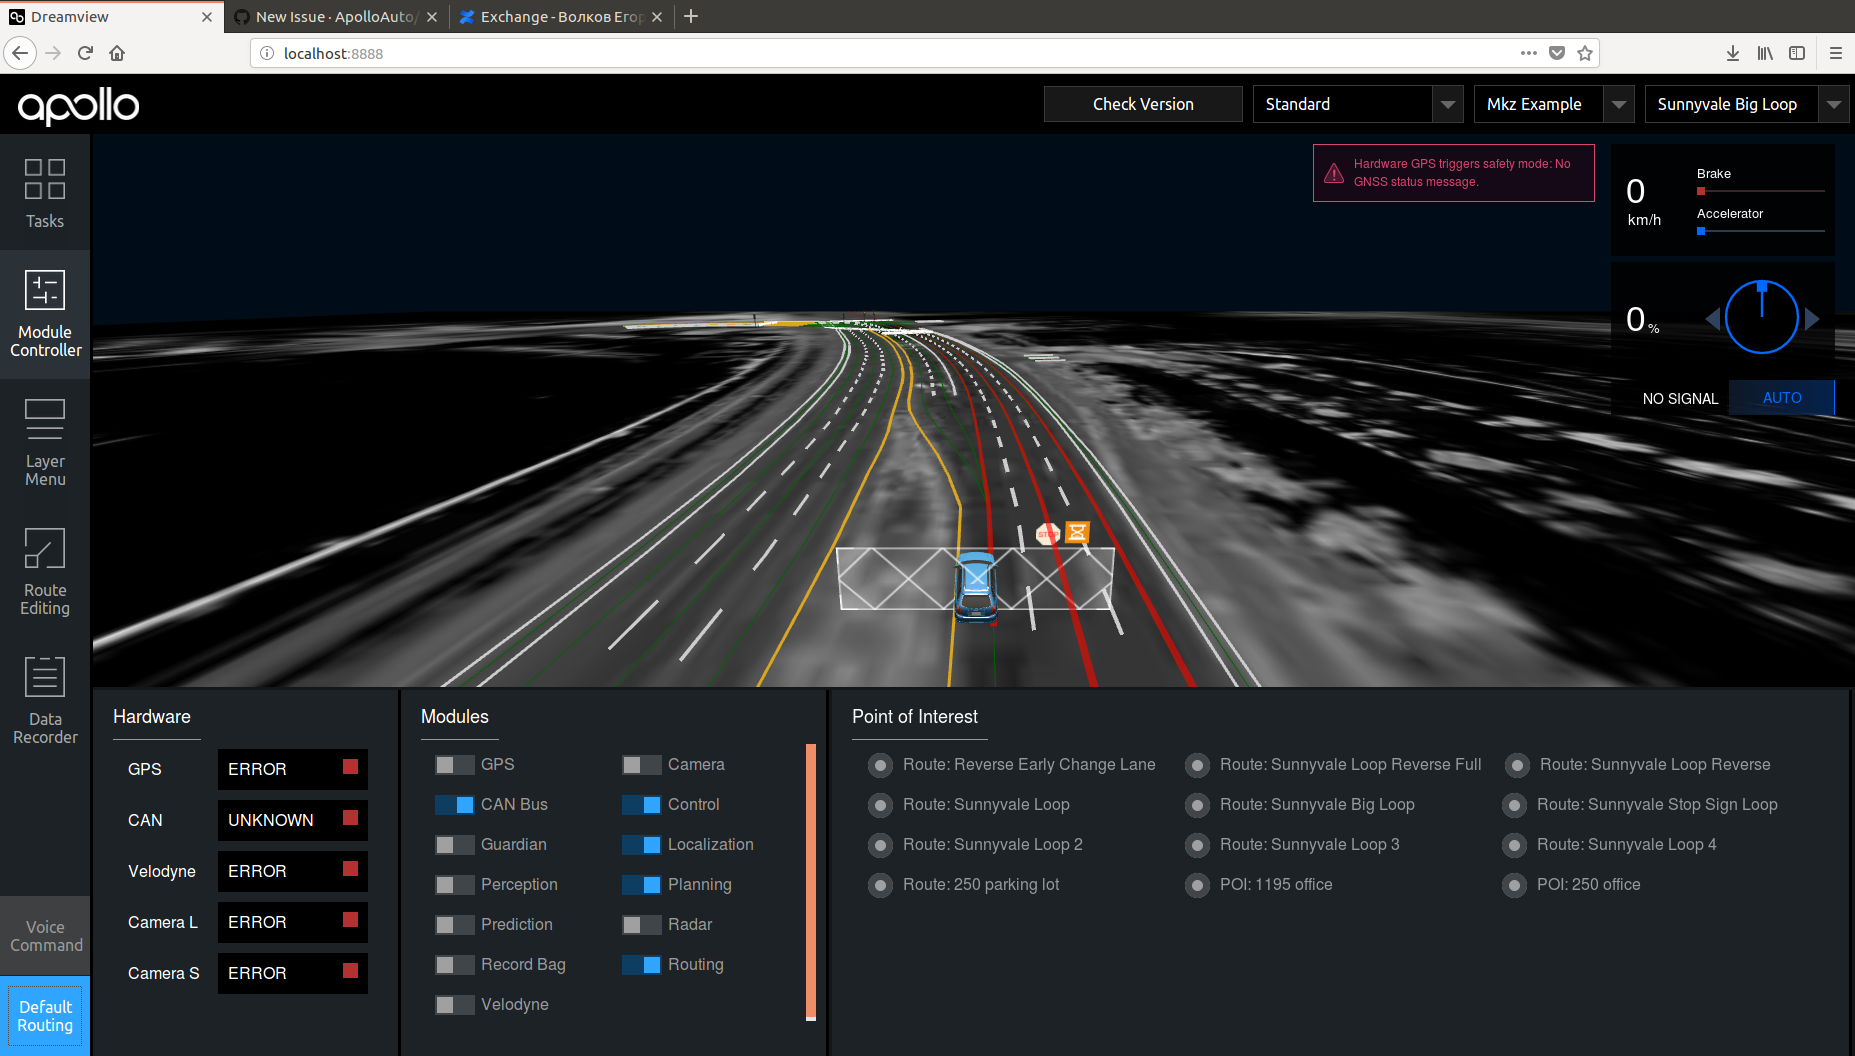This screenshot has width=1855, height=1056.
Task: Click the Brake level bar
Action: click(1760, 191)
